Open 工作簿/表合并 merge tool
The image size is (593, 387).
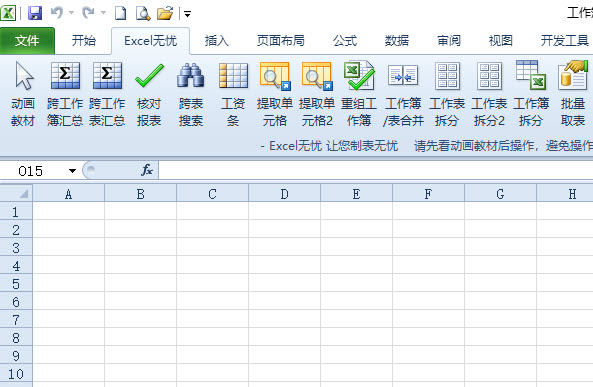(x=403, y=94)
